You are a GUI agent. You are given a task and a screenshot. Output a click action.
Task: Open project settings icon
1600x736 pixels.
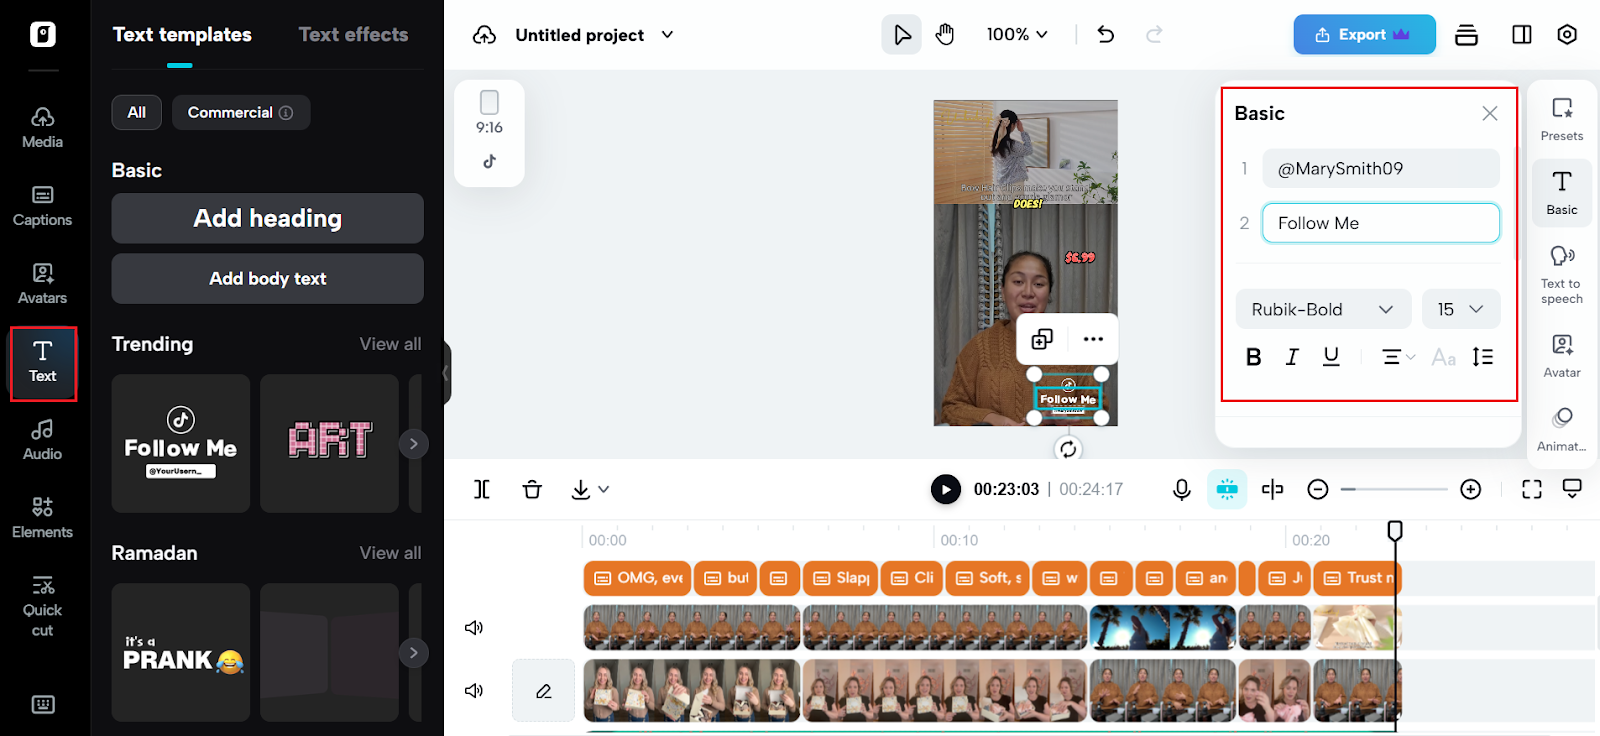1567,35
